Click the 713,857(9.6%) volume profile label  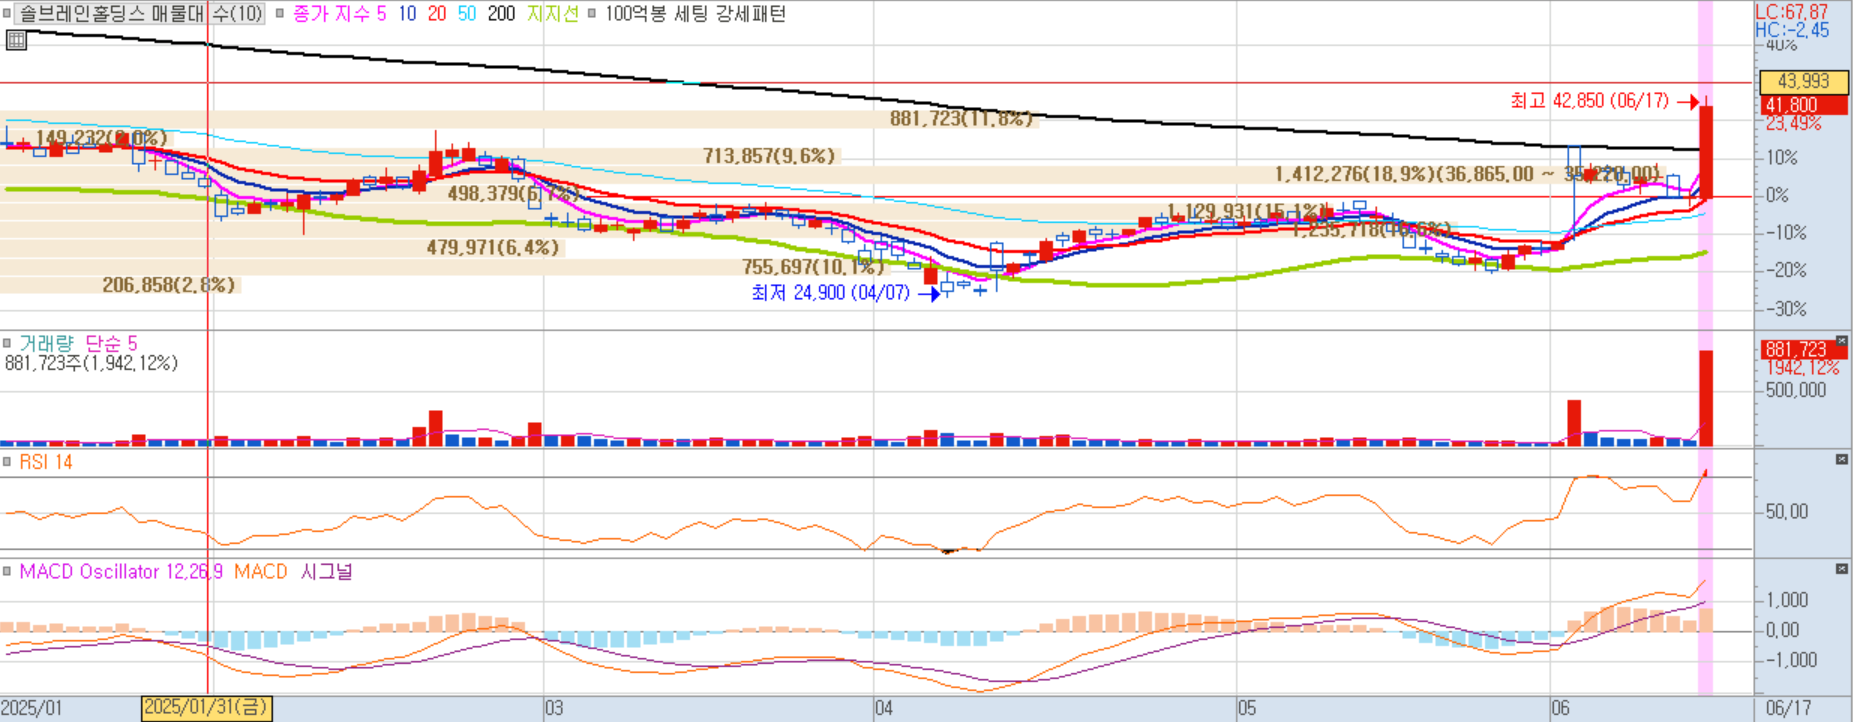pos(769,156)
